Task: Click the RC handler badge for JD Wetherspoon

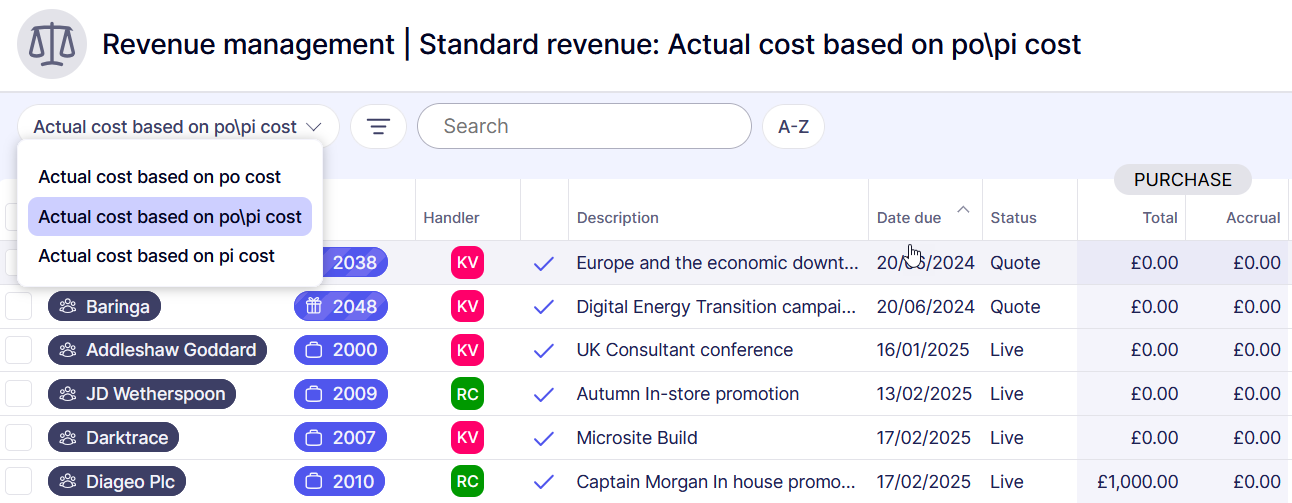Action: [x=467, y=394]
